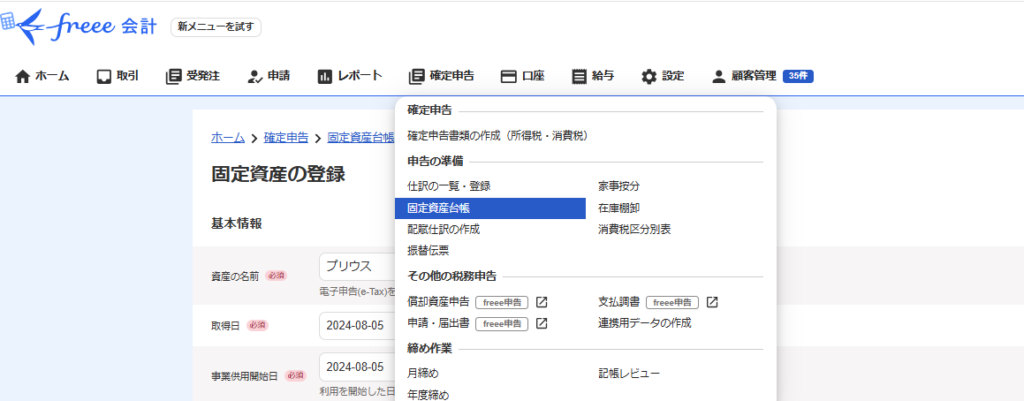1024x401 pixels.
Task: Click the 資産の名前 field containing プリウス
Action: (x=356, y=267)
